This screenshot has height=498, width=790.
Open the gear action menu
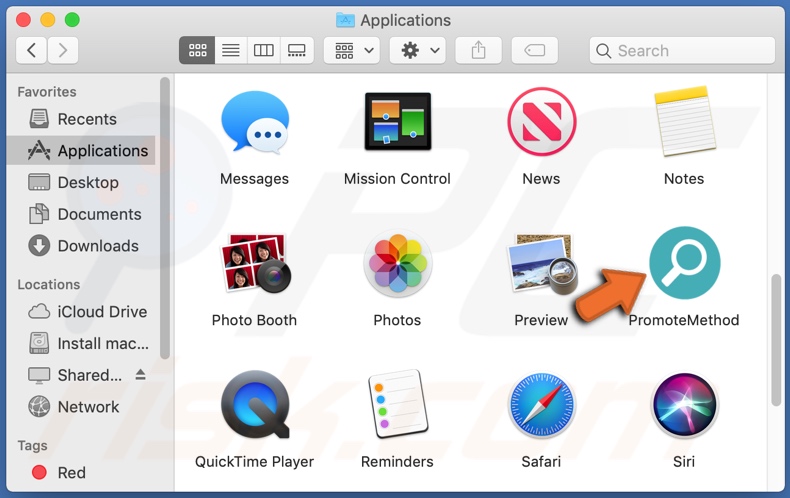point(418,50)
